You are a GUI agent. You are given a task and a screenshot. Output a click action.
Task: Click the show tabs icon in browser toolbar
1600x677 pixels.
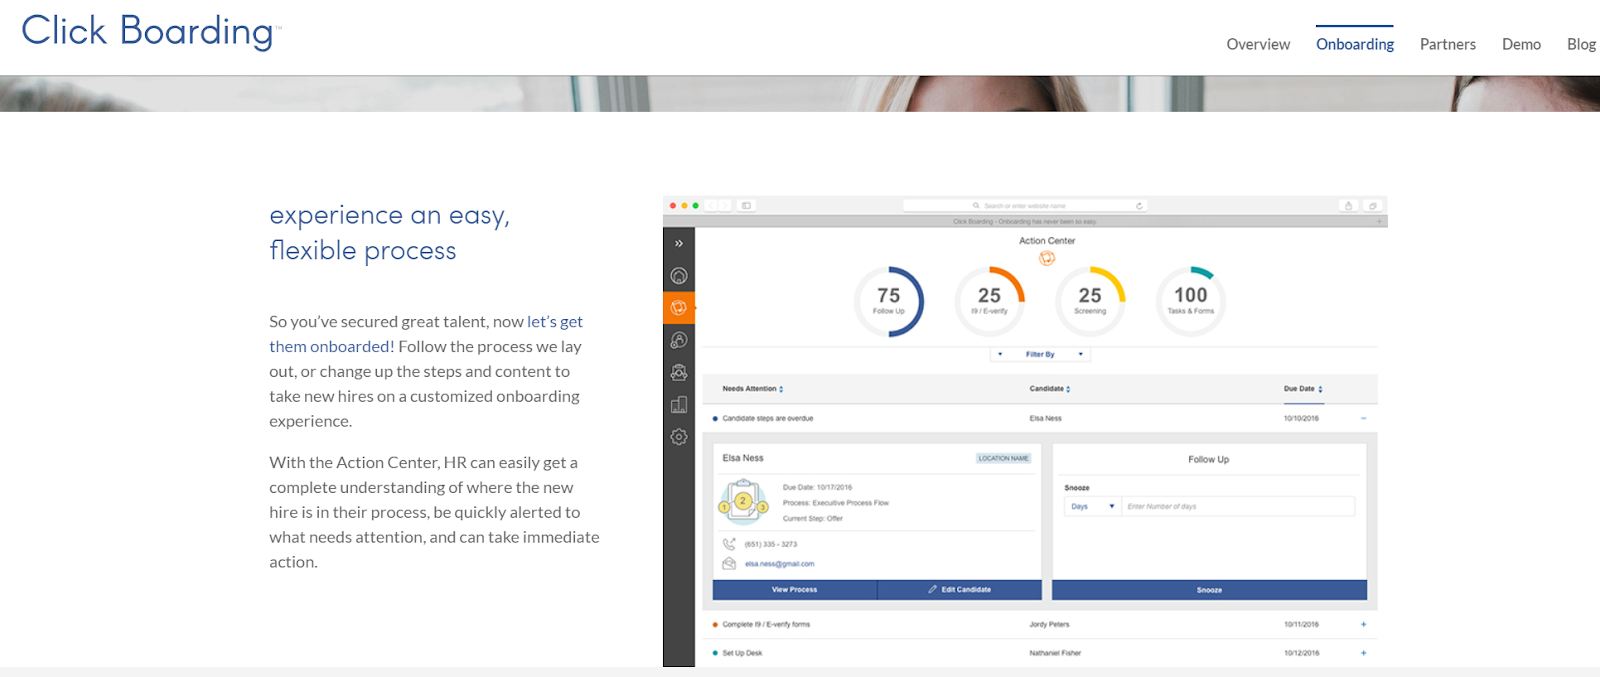[x=1373, y=205]
